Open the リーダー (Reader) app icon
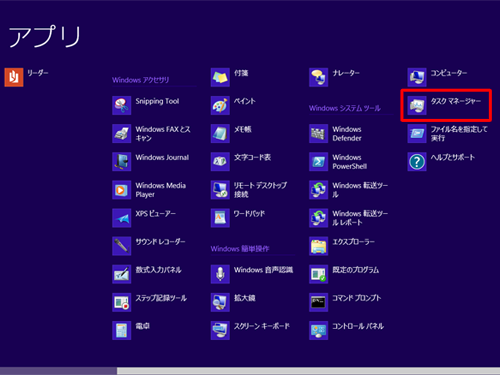The width and height of the screenshot is (500, 375). click(x=14, y=77)
